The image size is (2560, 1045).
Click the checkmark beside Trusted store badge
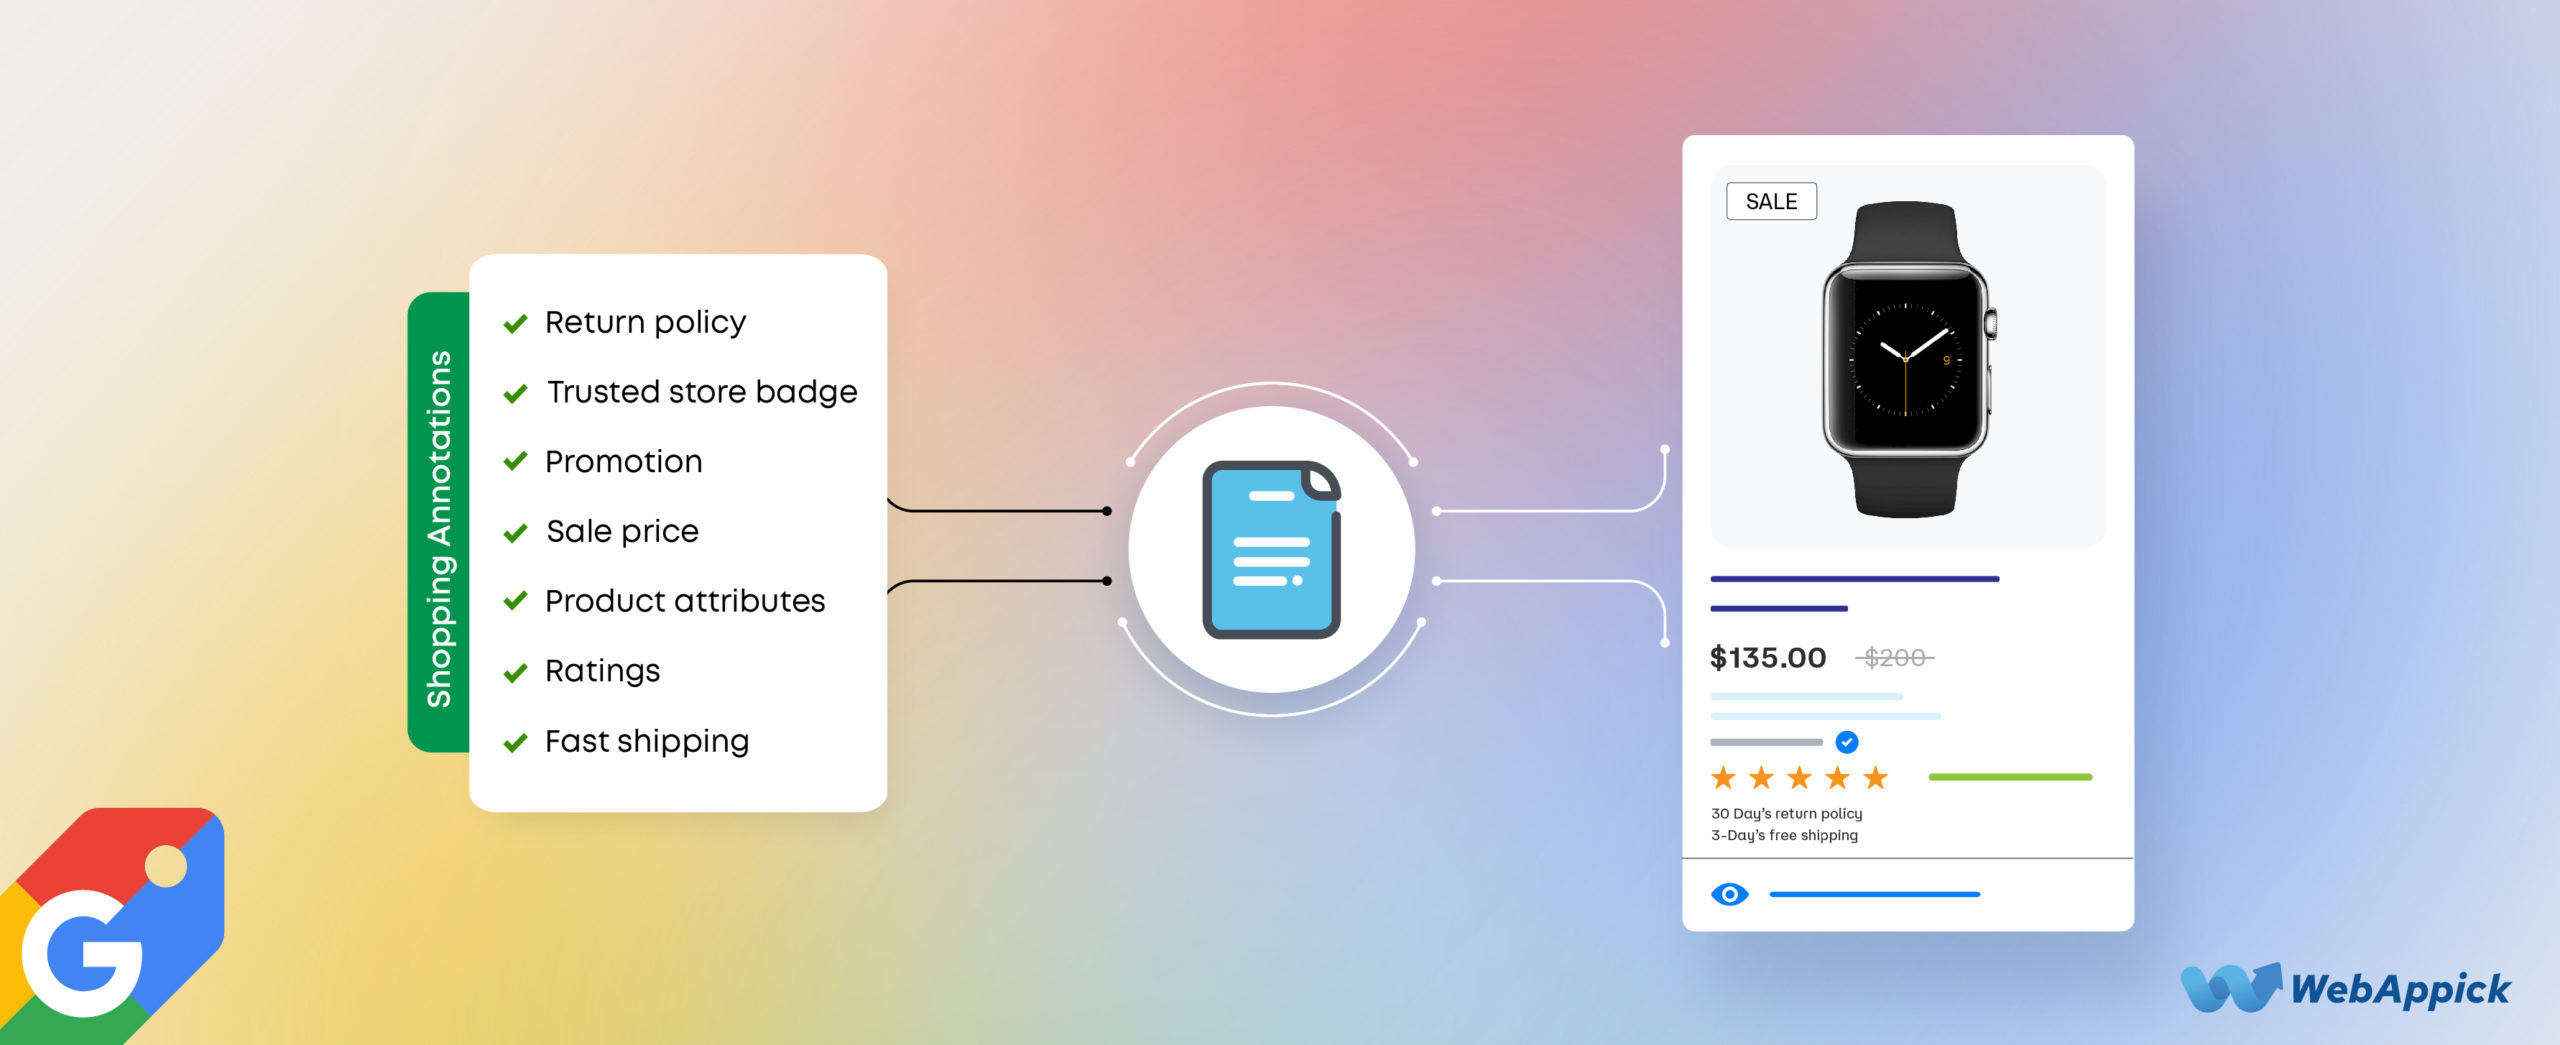click(x=515, y=393)
